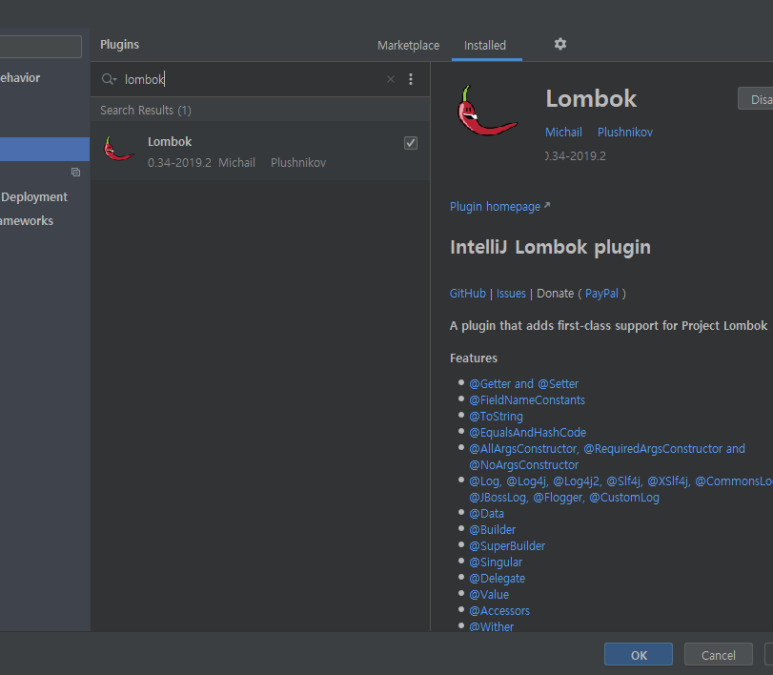Open the plugins settings gear menu
Screen dimensions: 773x675
560,44
